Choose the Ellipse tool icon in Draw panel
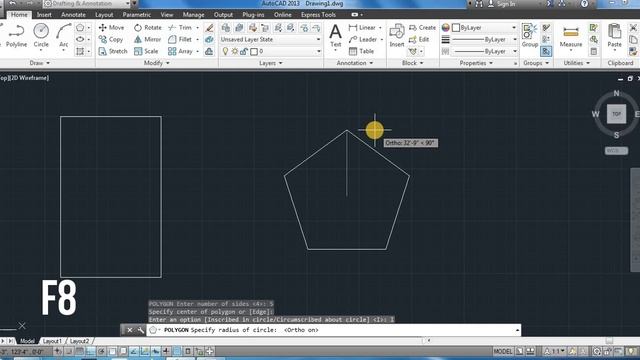This screenshot has width=640, height=360. (x=80, y=39)
